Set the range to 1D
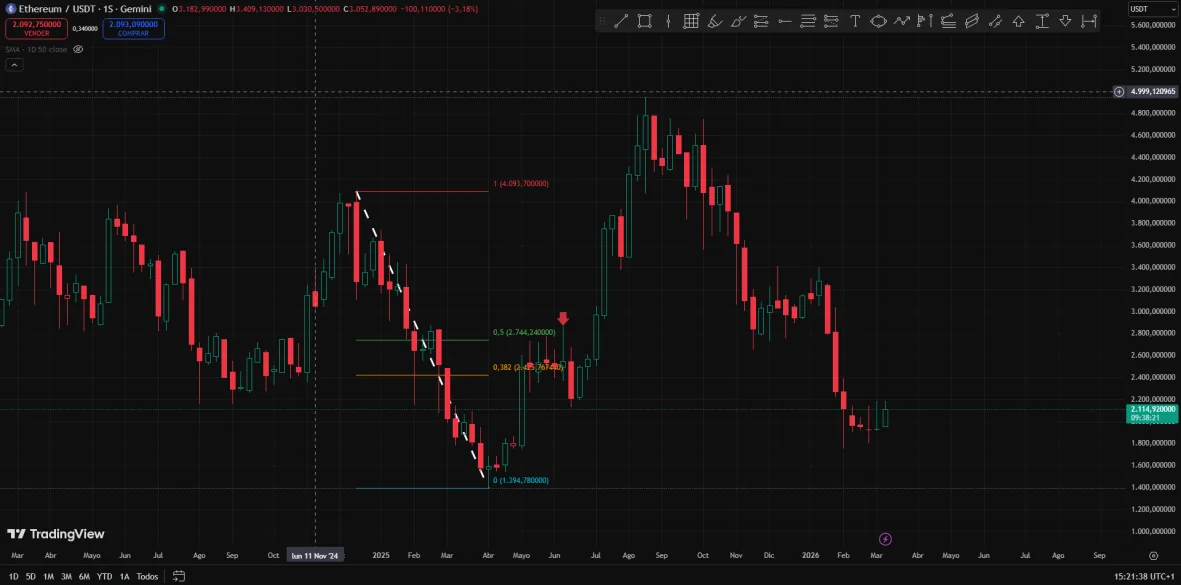This screenshot has width=1181, height=585. [x=14, y=576]
